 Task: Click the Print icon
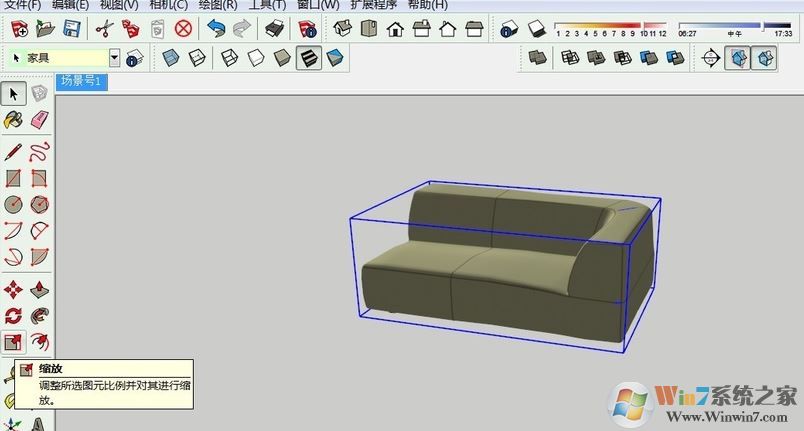(276, 29)
